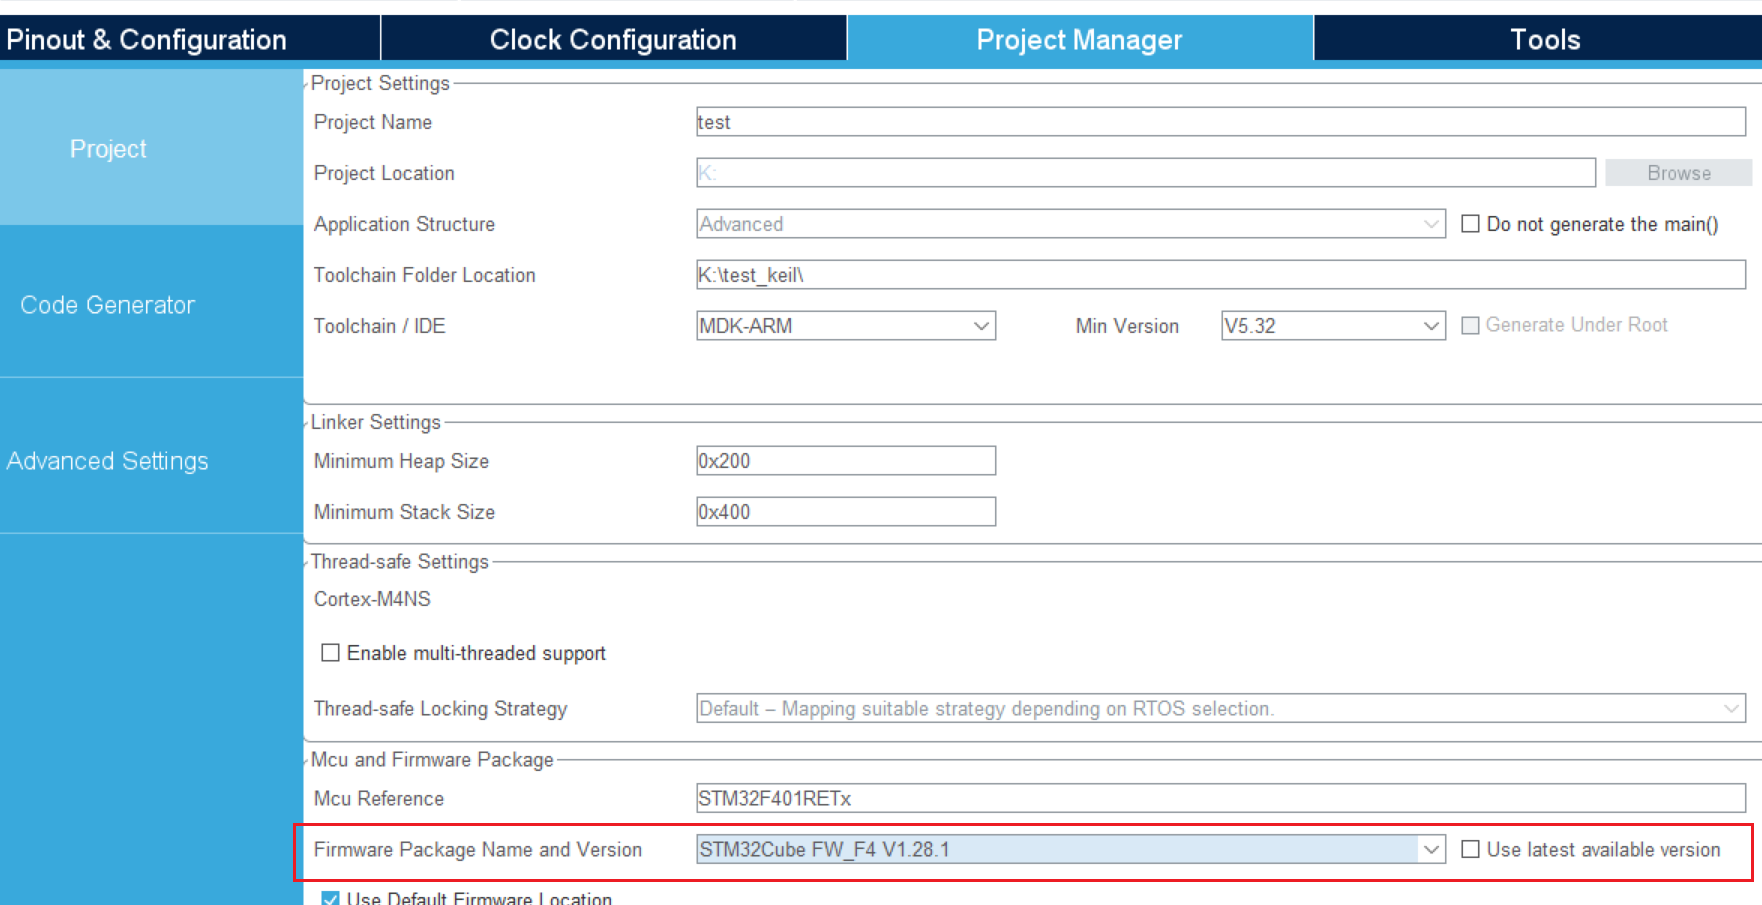
Task: Switch to the Clock Configuration tab
Action: click(x=613, y=38)
